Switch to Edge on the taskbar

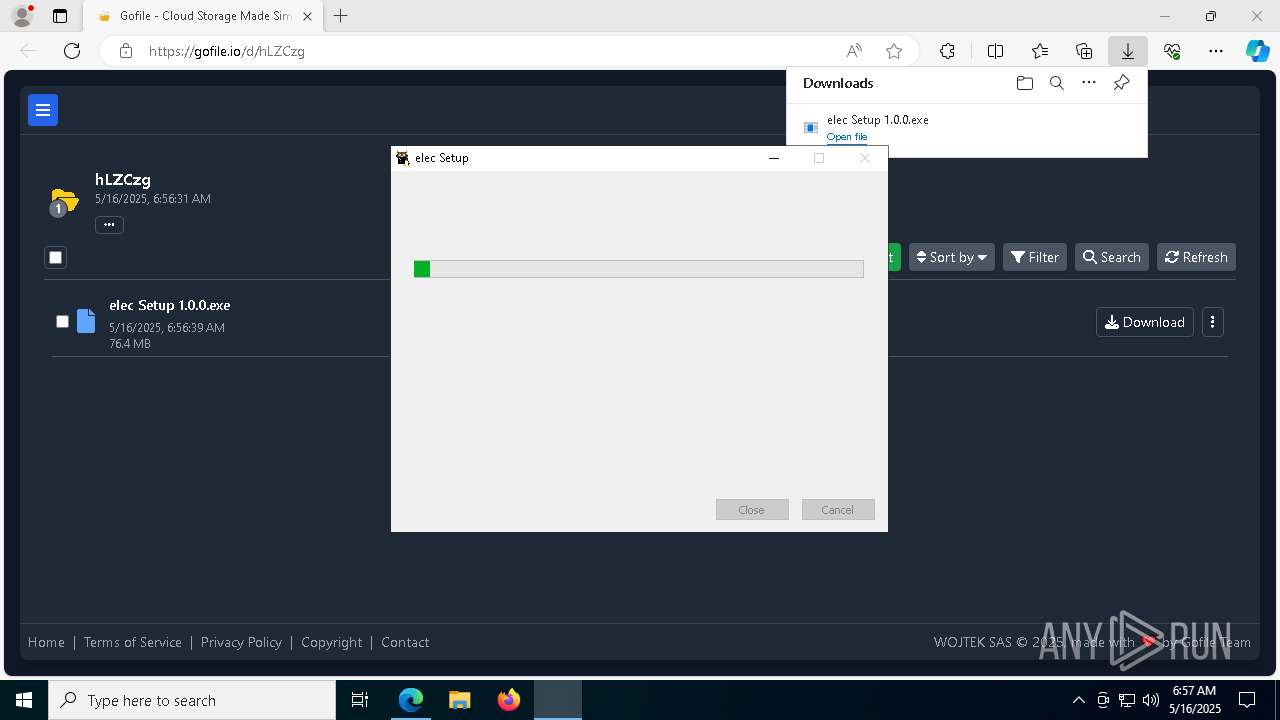tap(411, 700)
